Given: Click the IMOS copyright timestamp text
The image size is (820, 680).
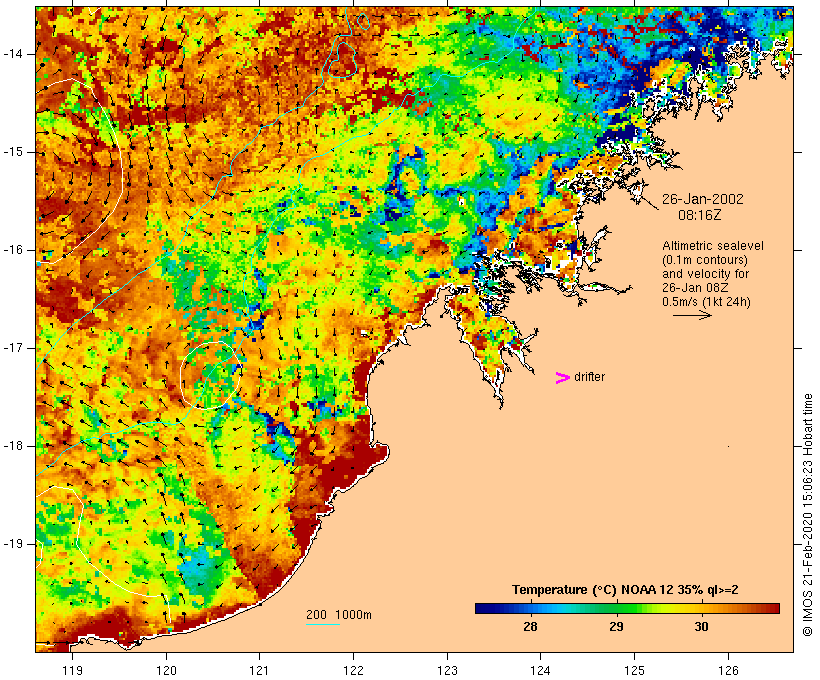Looking at the screenshot, I should pos(807,515).
